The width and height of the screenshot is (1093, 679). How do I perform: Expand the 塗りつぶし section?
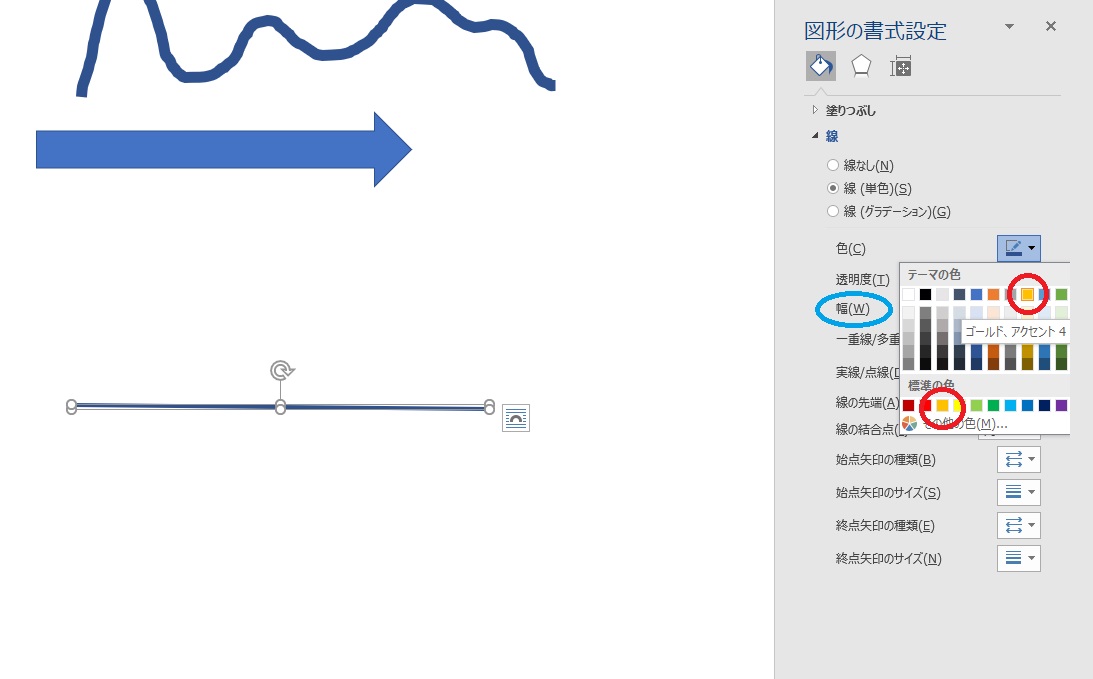pyautogui.click(x=815, y=109)
